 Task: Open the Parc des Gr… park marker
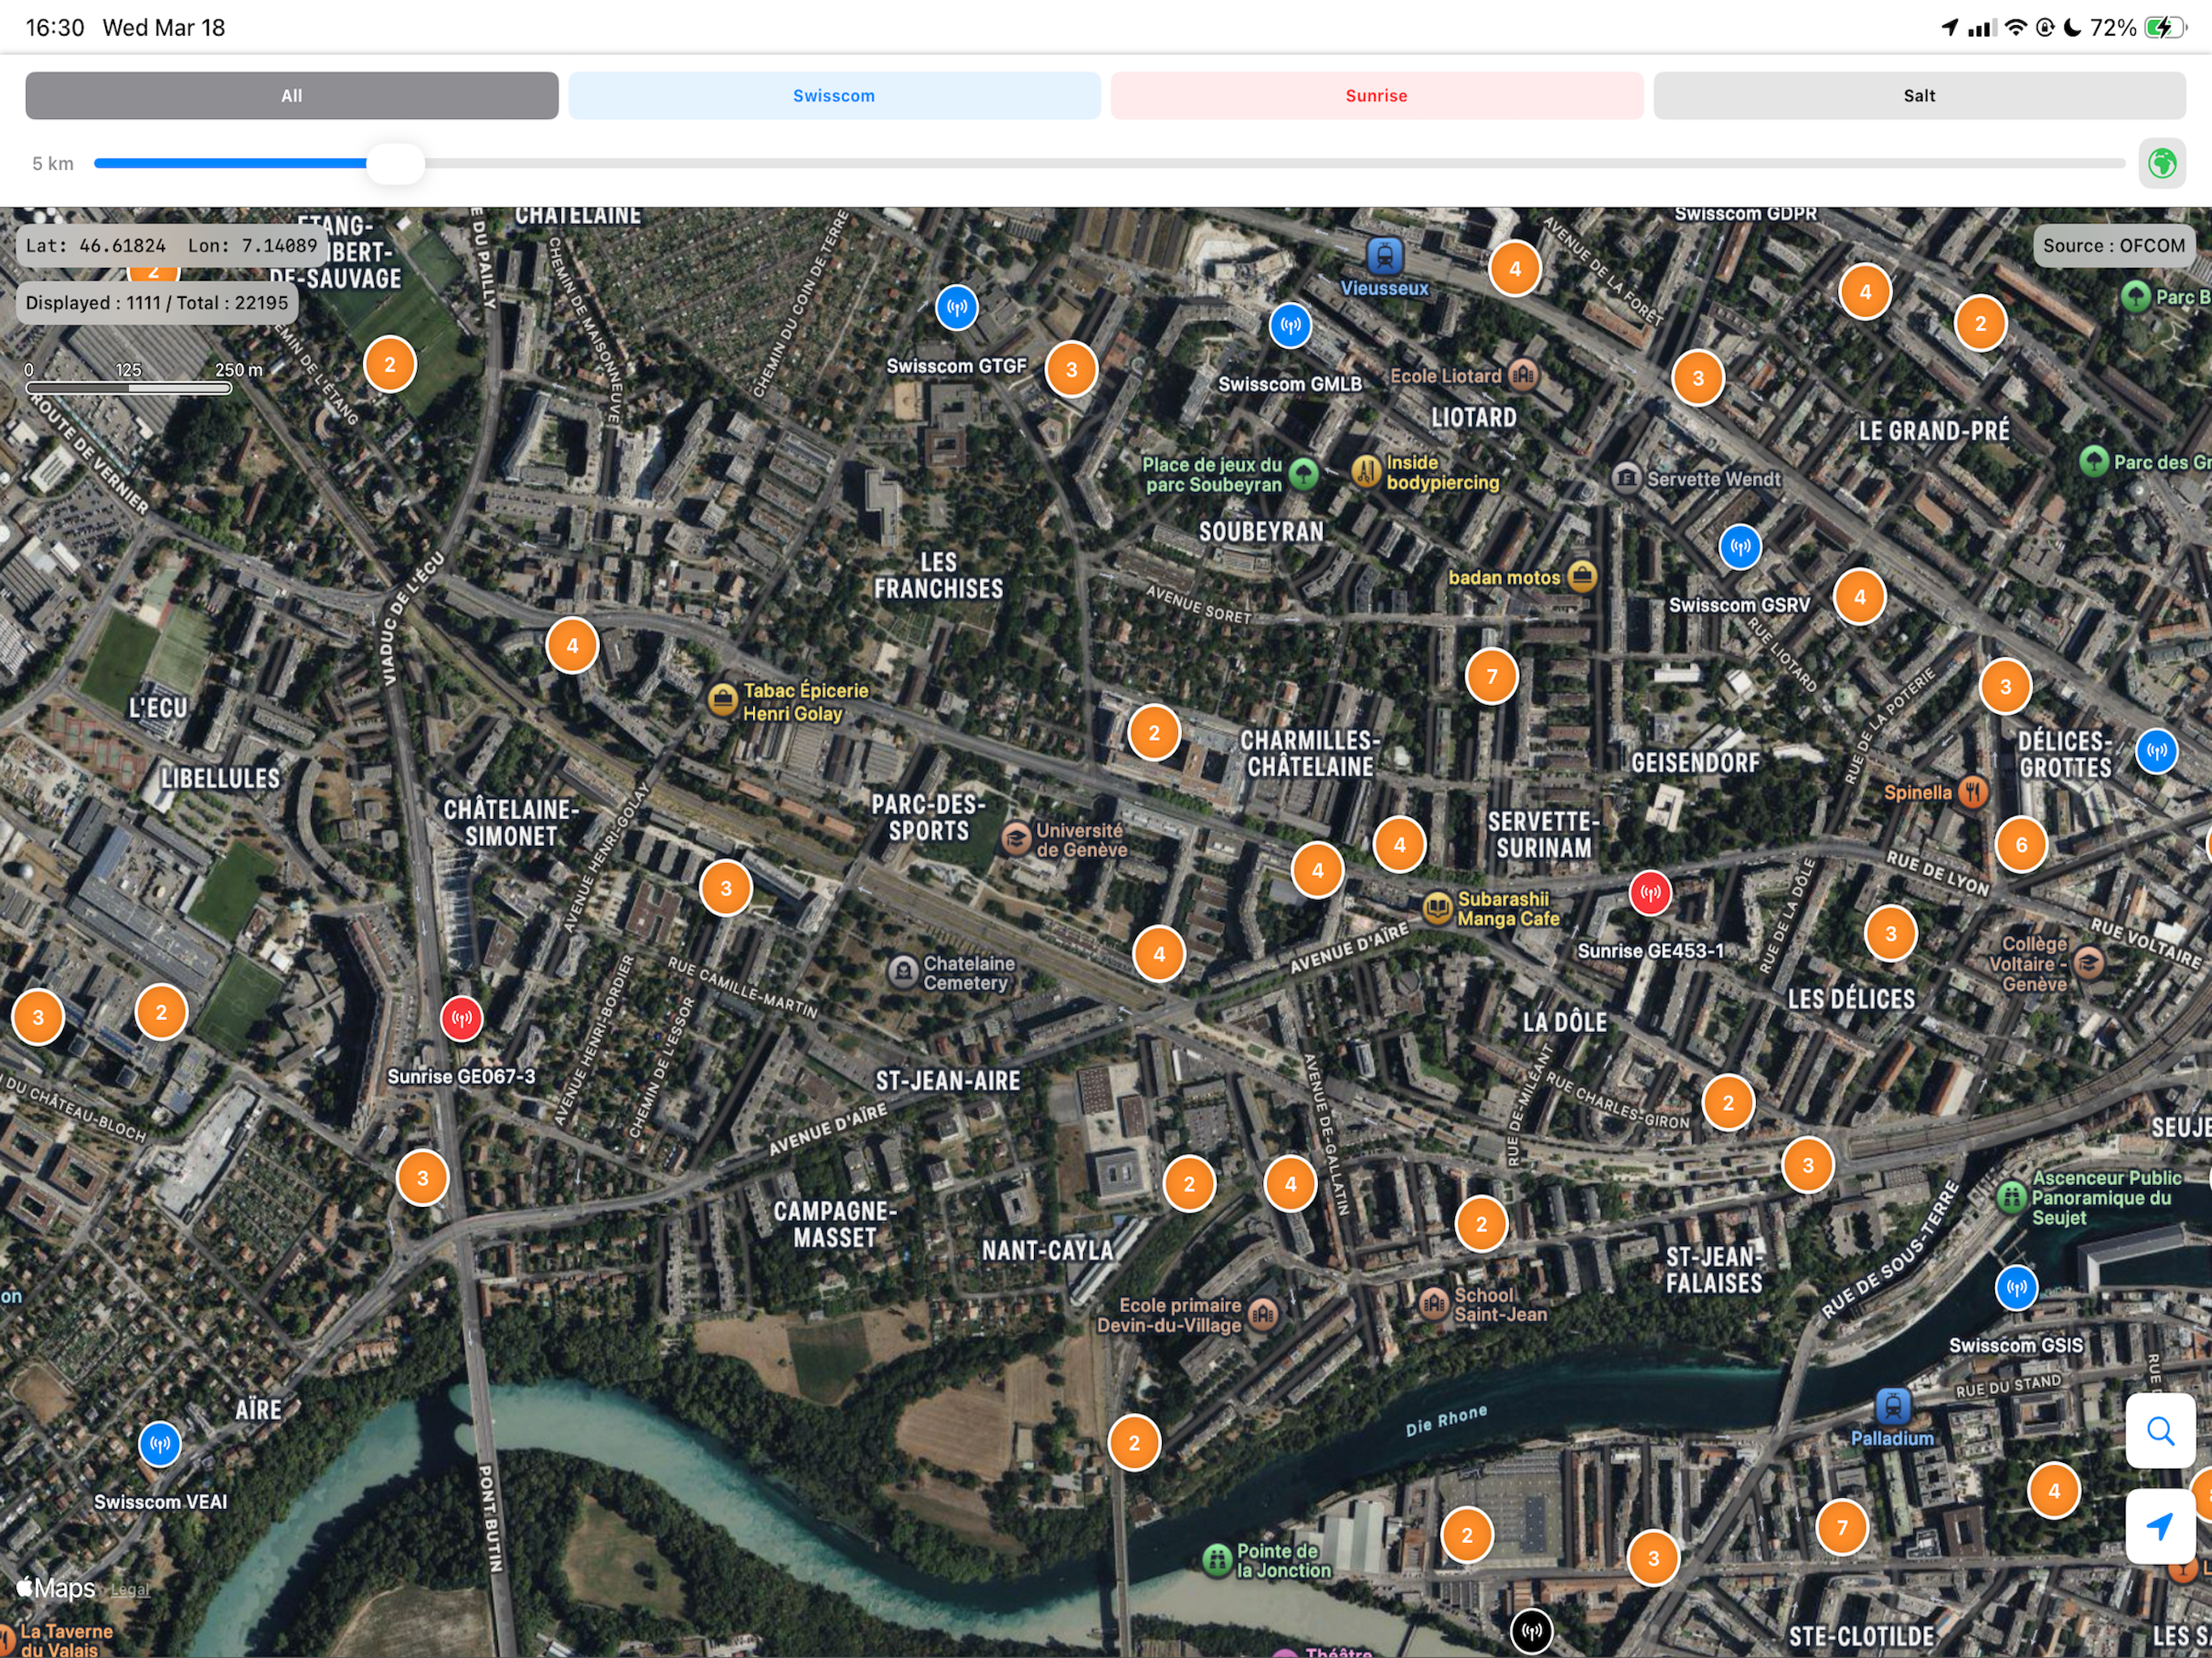pyautogui.click(x=2094, y=461)
